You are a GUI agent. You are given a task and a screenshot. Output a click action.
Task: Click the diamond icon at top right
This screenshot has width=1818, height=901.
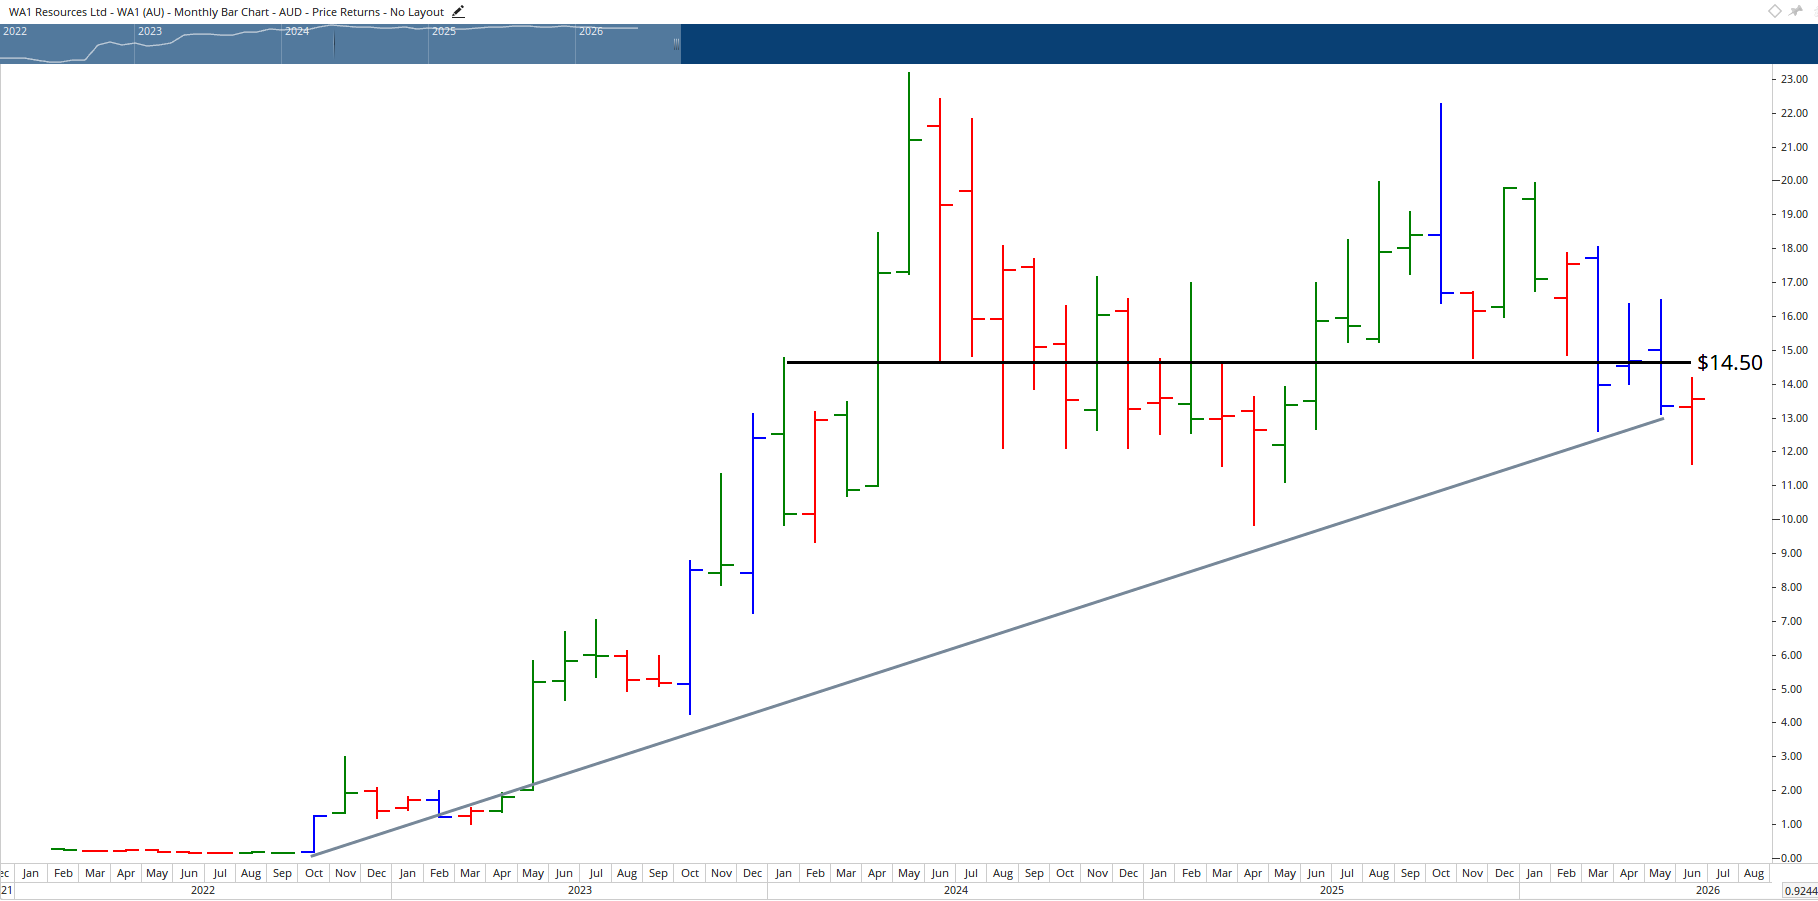point(1775,11)
